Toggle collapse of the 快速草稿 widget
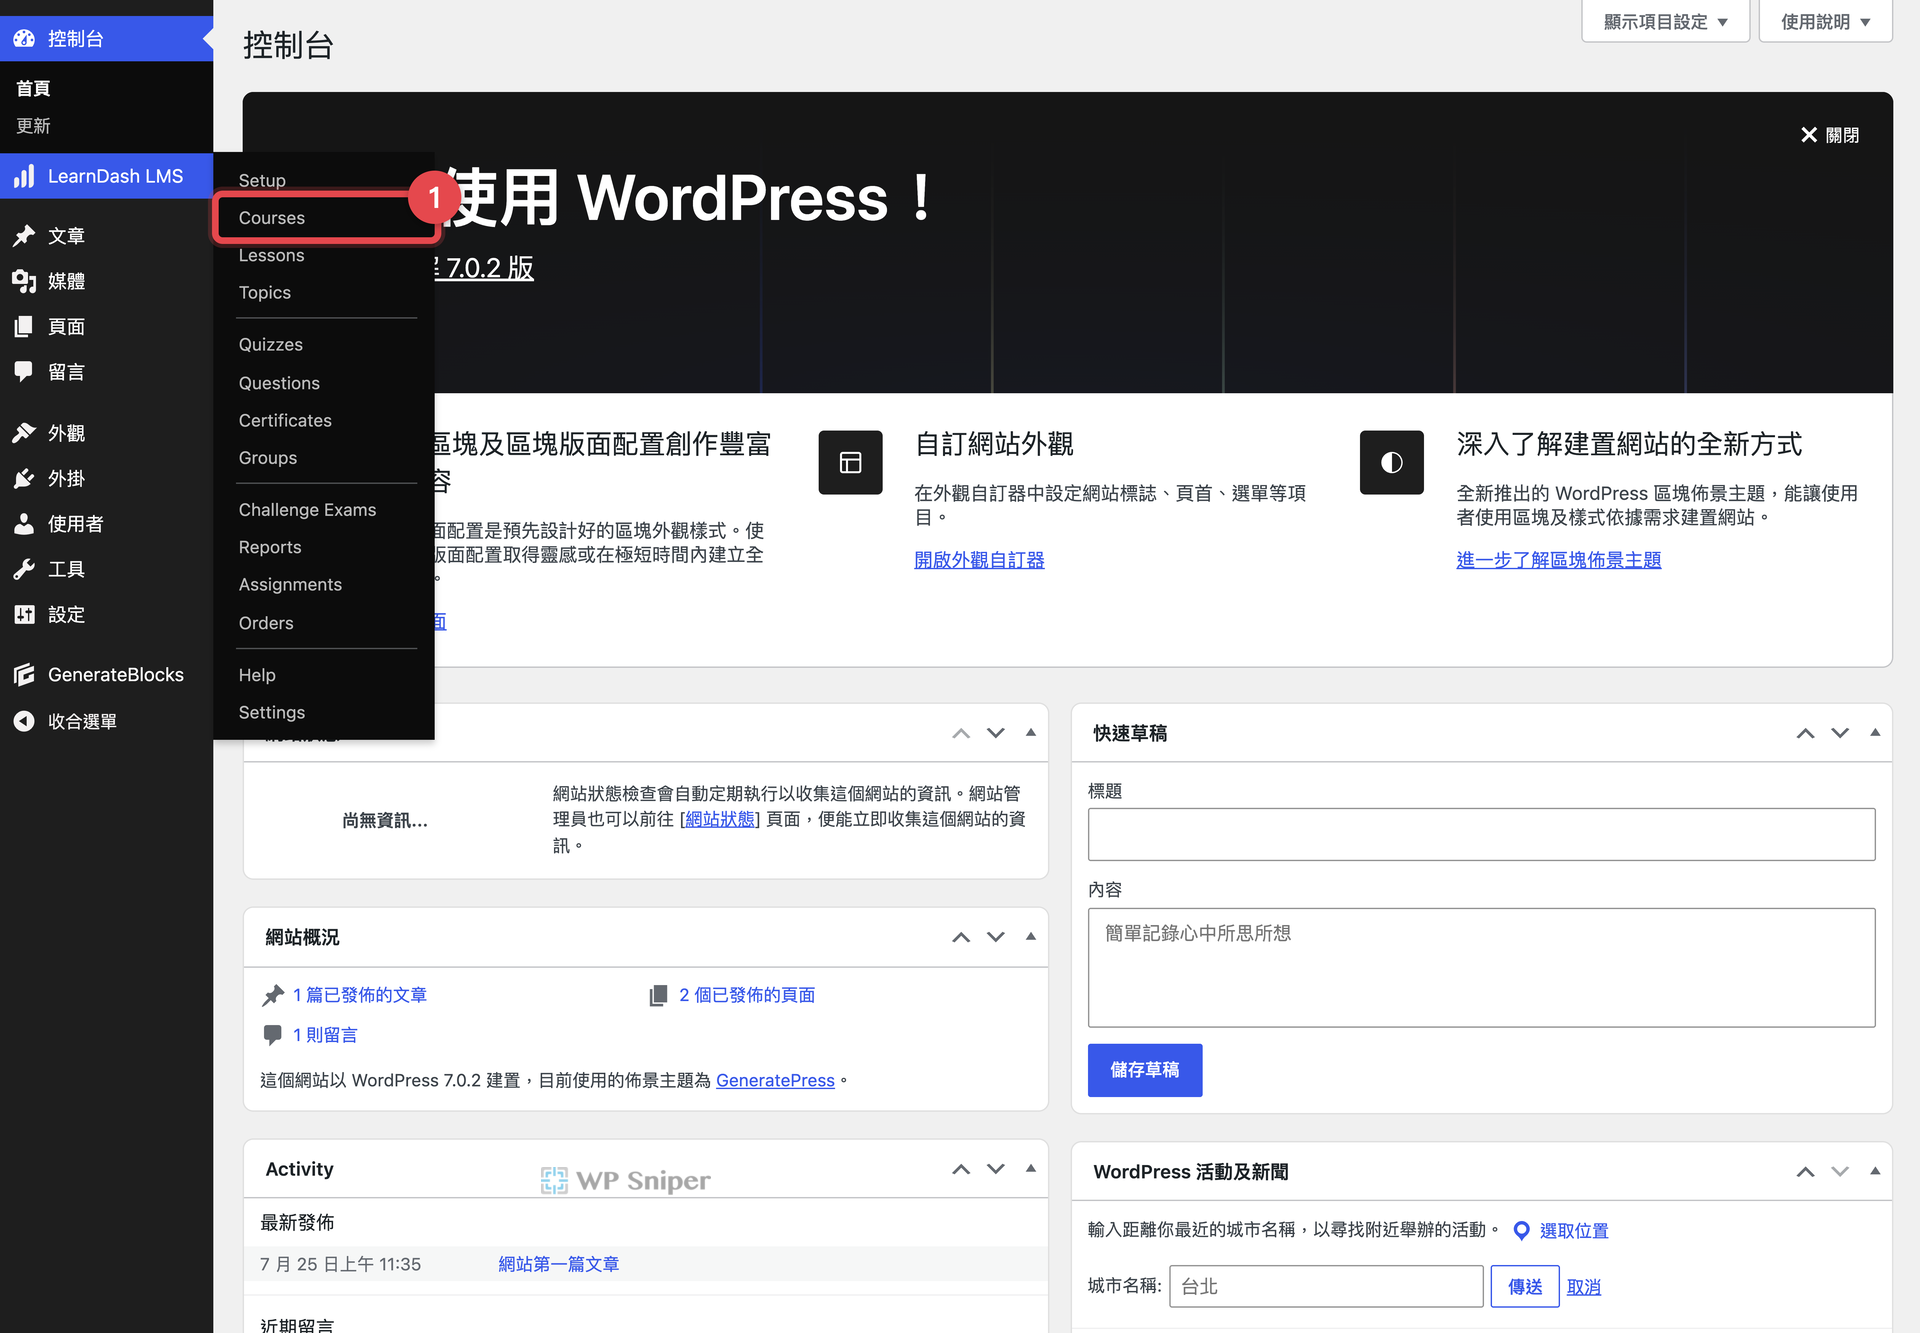 (x=1875, y=733)
